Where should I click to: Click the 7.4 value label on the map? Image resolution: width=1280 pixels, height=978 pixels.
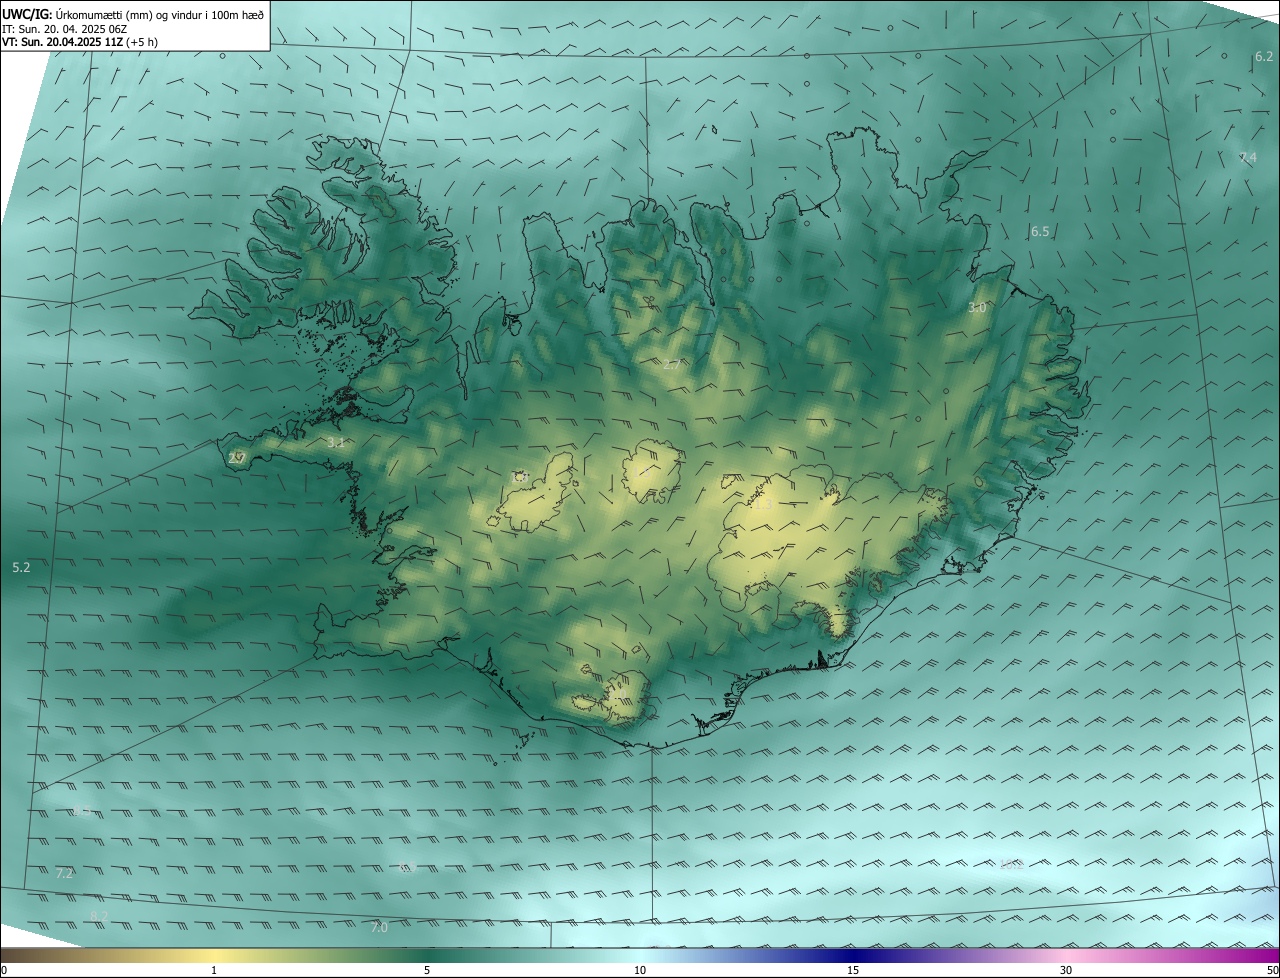tap(1247, 158)
